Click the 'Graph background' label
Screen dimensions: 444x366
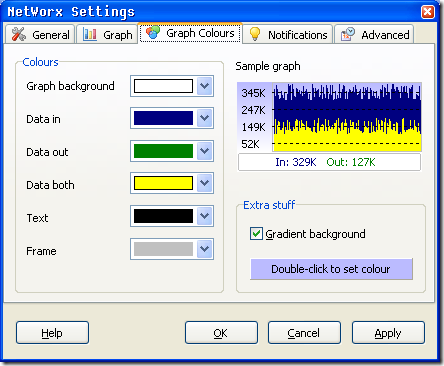pyautogui.click(x=70, y=86)
